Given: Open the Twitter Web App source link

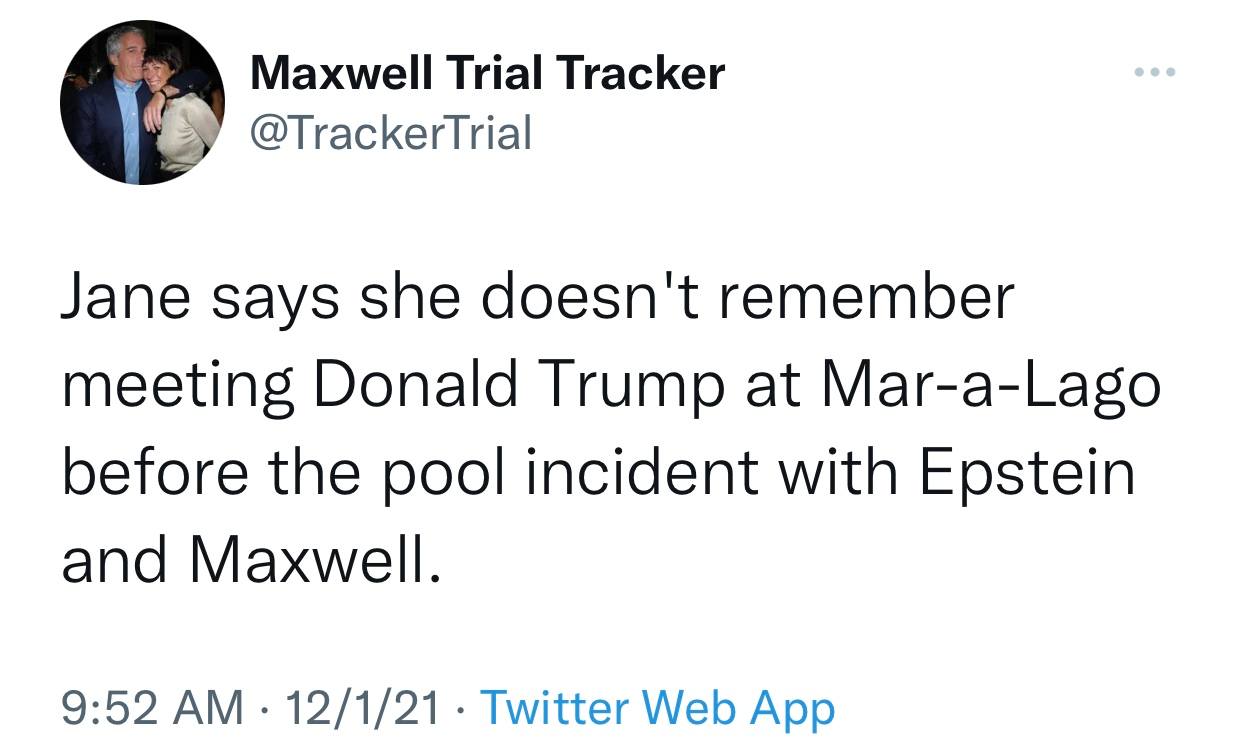Looking at the screenshot, I should point(657,708).
